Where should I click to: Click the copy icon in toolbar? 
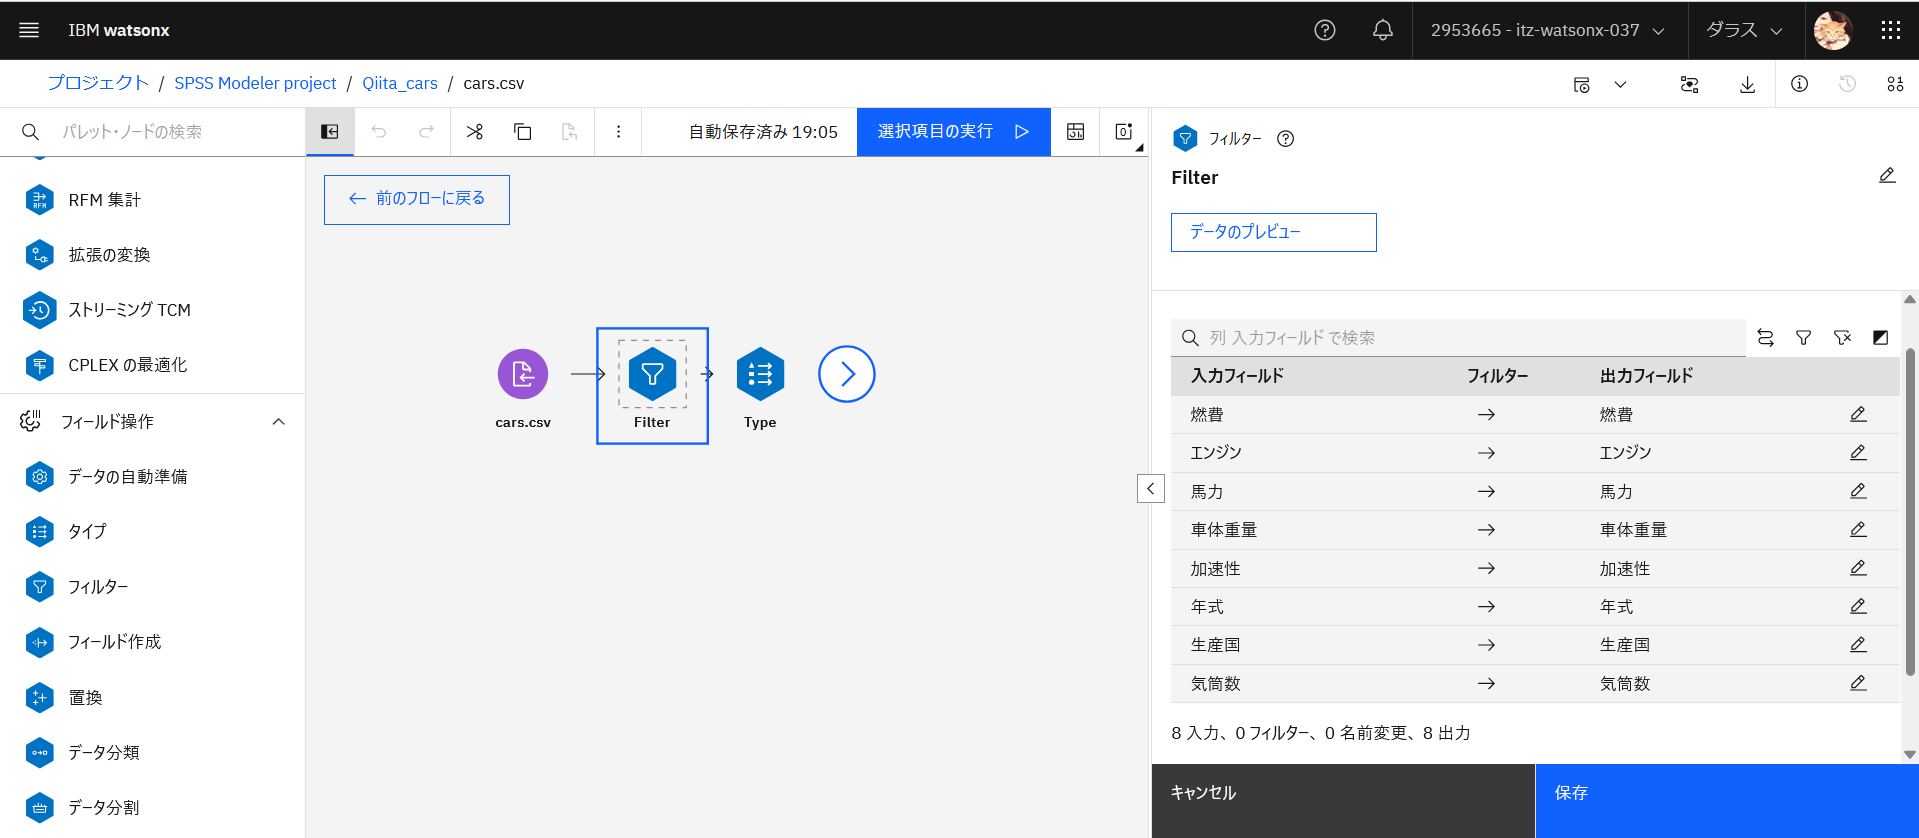pyautogui.click(x=523, y=132)
